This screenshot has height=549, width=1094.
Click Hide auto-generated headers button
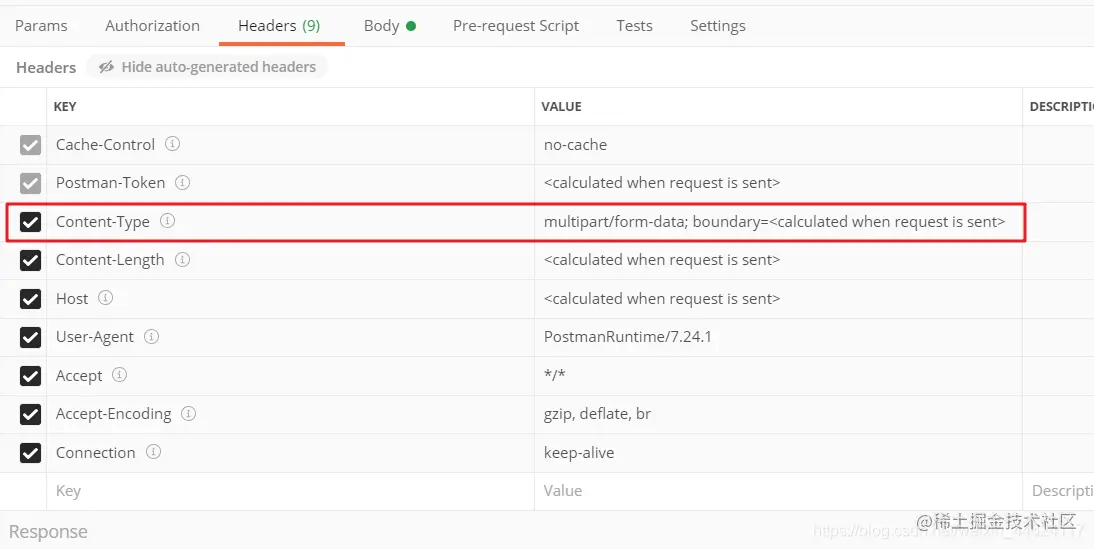coord(207,67)
